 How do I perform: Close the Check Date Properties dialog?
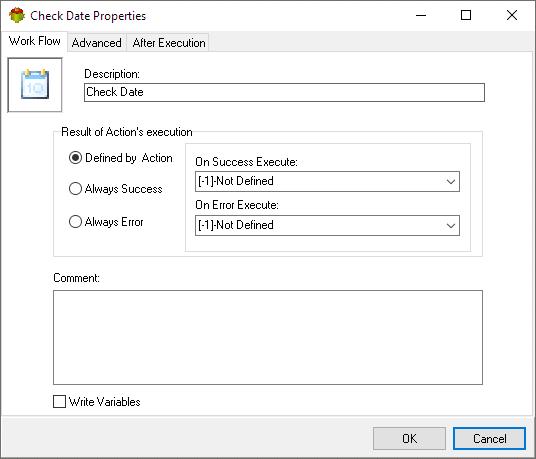tap(512, 15)
